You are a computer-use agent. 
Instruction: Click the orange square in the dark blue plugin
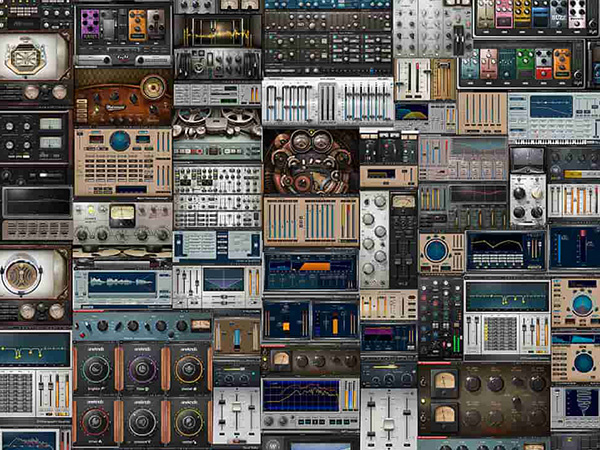pos(287,326)
